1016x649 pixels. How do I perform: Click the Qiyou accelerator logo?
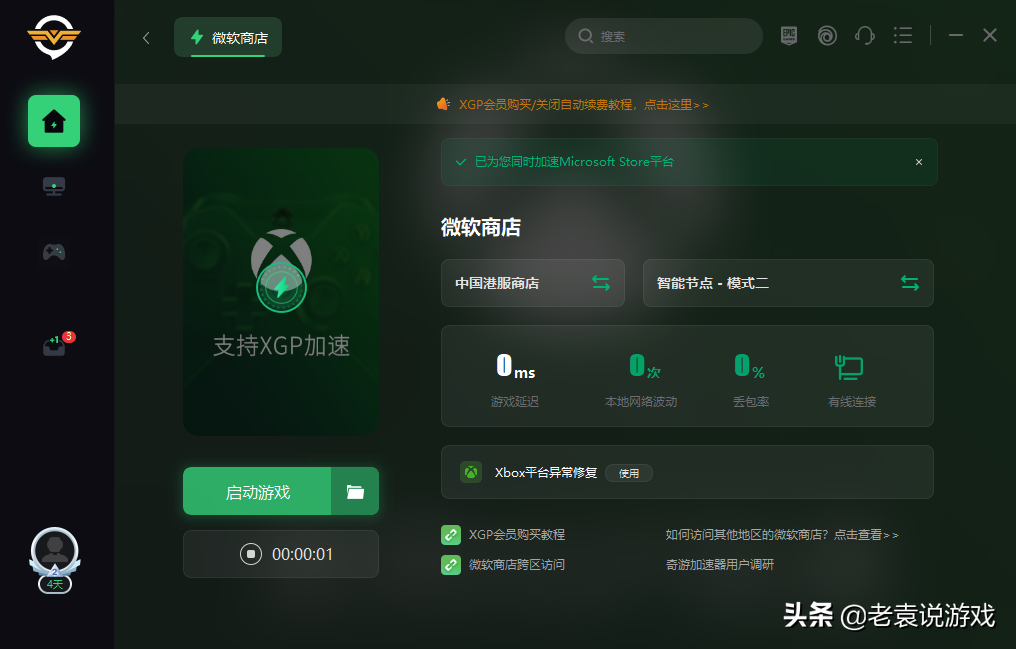(54, 37)
